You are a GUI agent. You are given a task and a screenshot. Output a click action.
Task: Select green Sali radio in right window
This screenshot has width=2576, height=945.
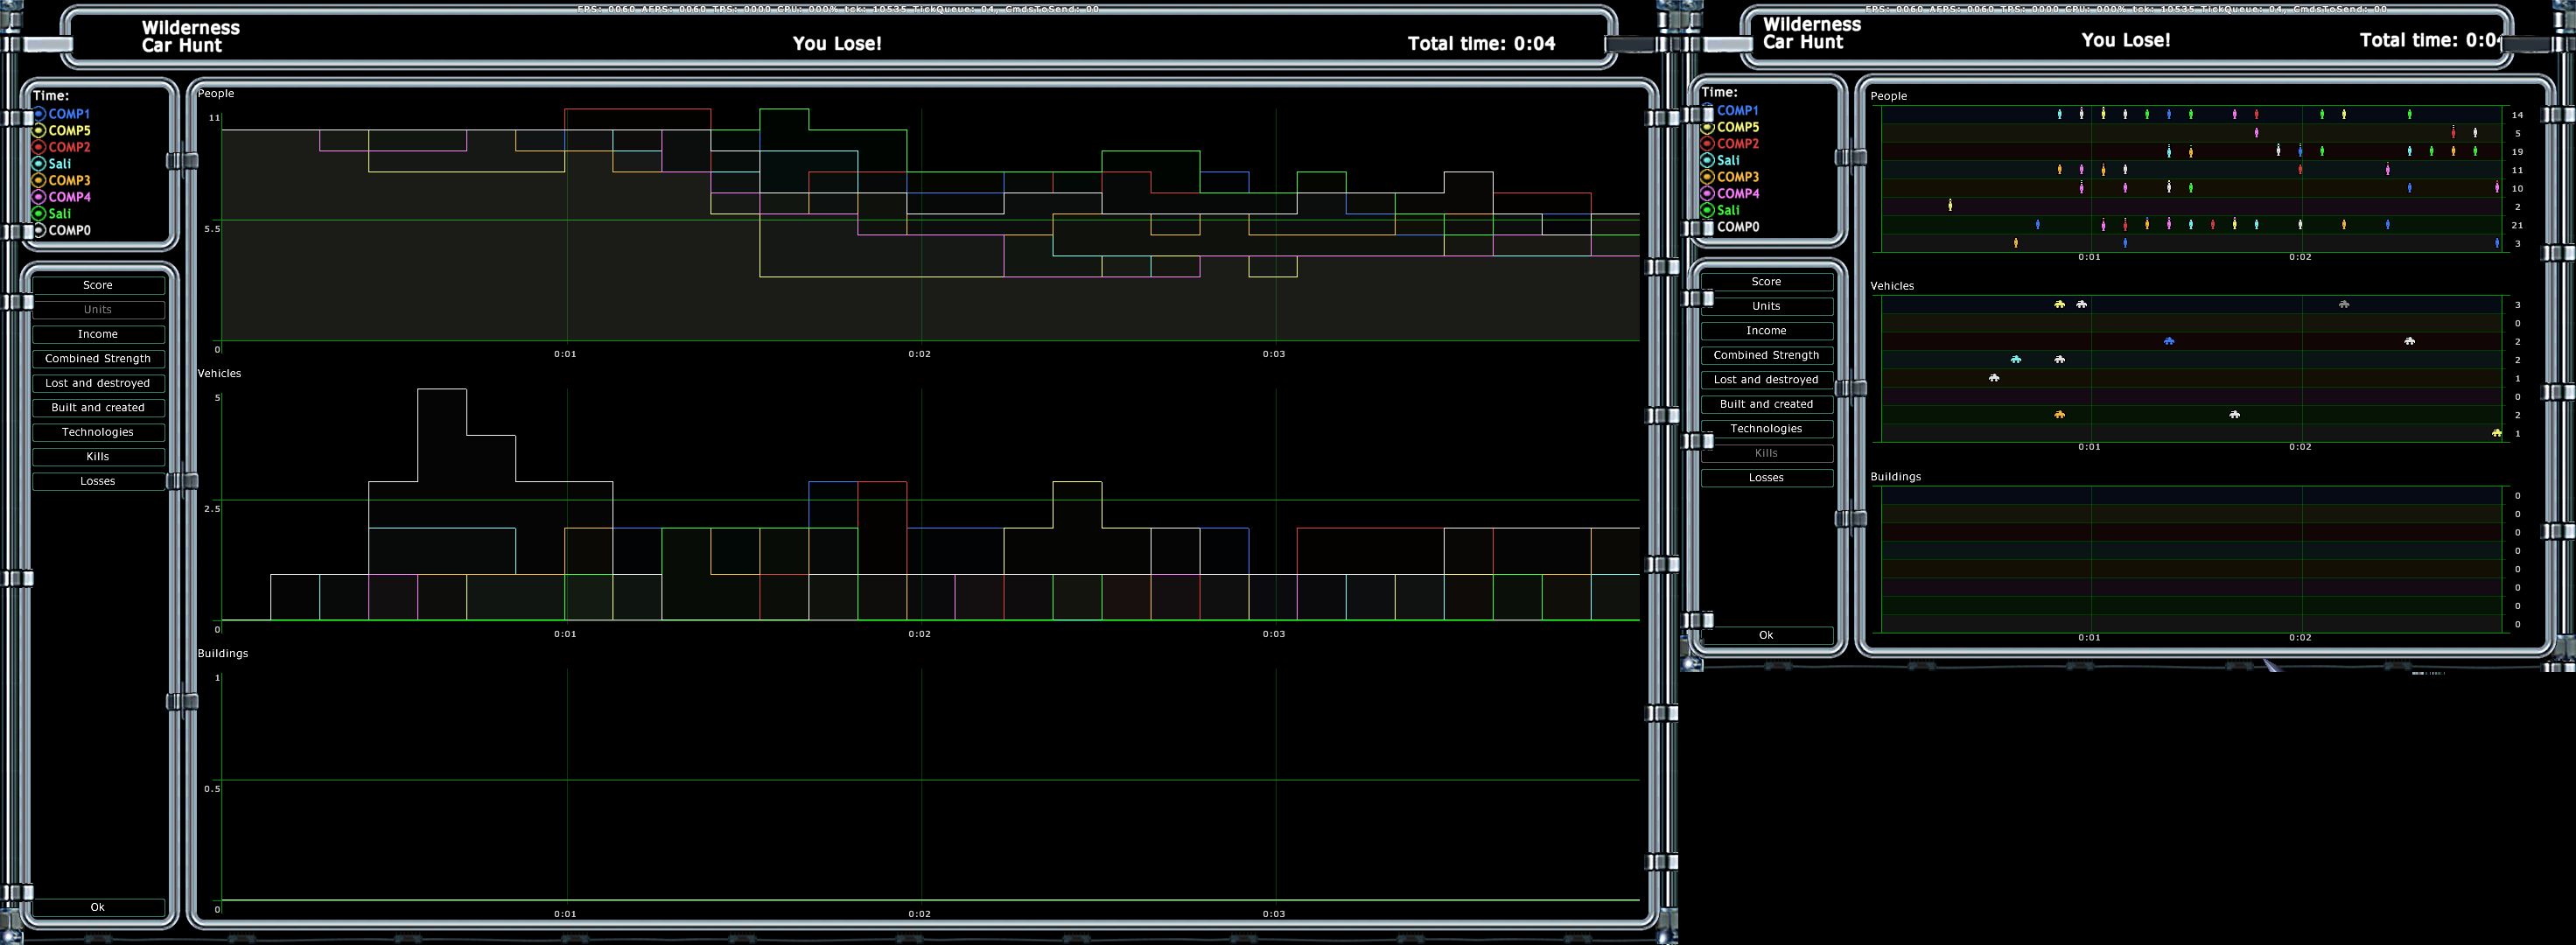tap(1707, 210)
